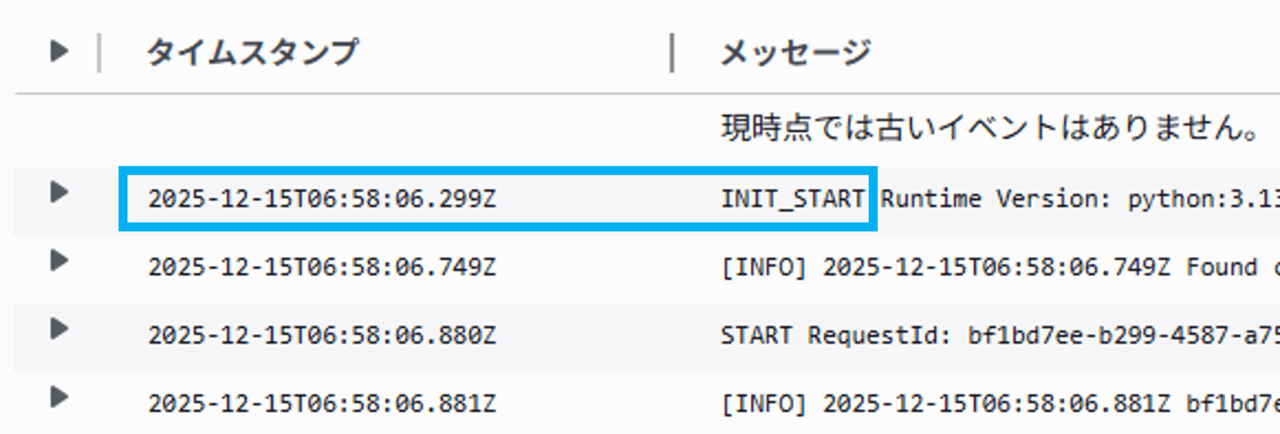Click the divider left of タイムスタンプ header

(98, 52)
